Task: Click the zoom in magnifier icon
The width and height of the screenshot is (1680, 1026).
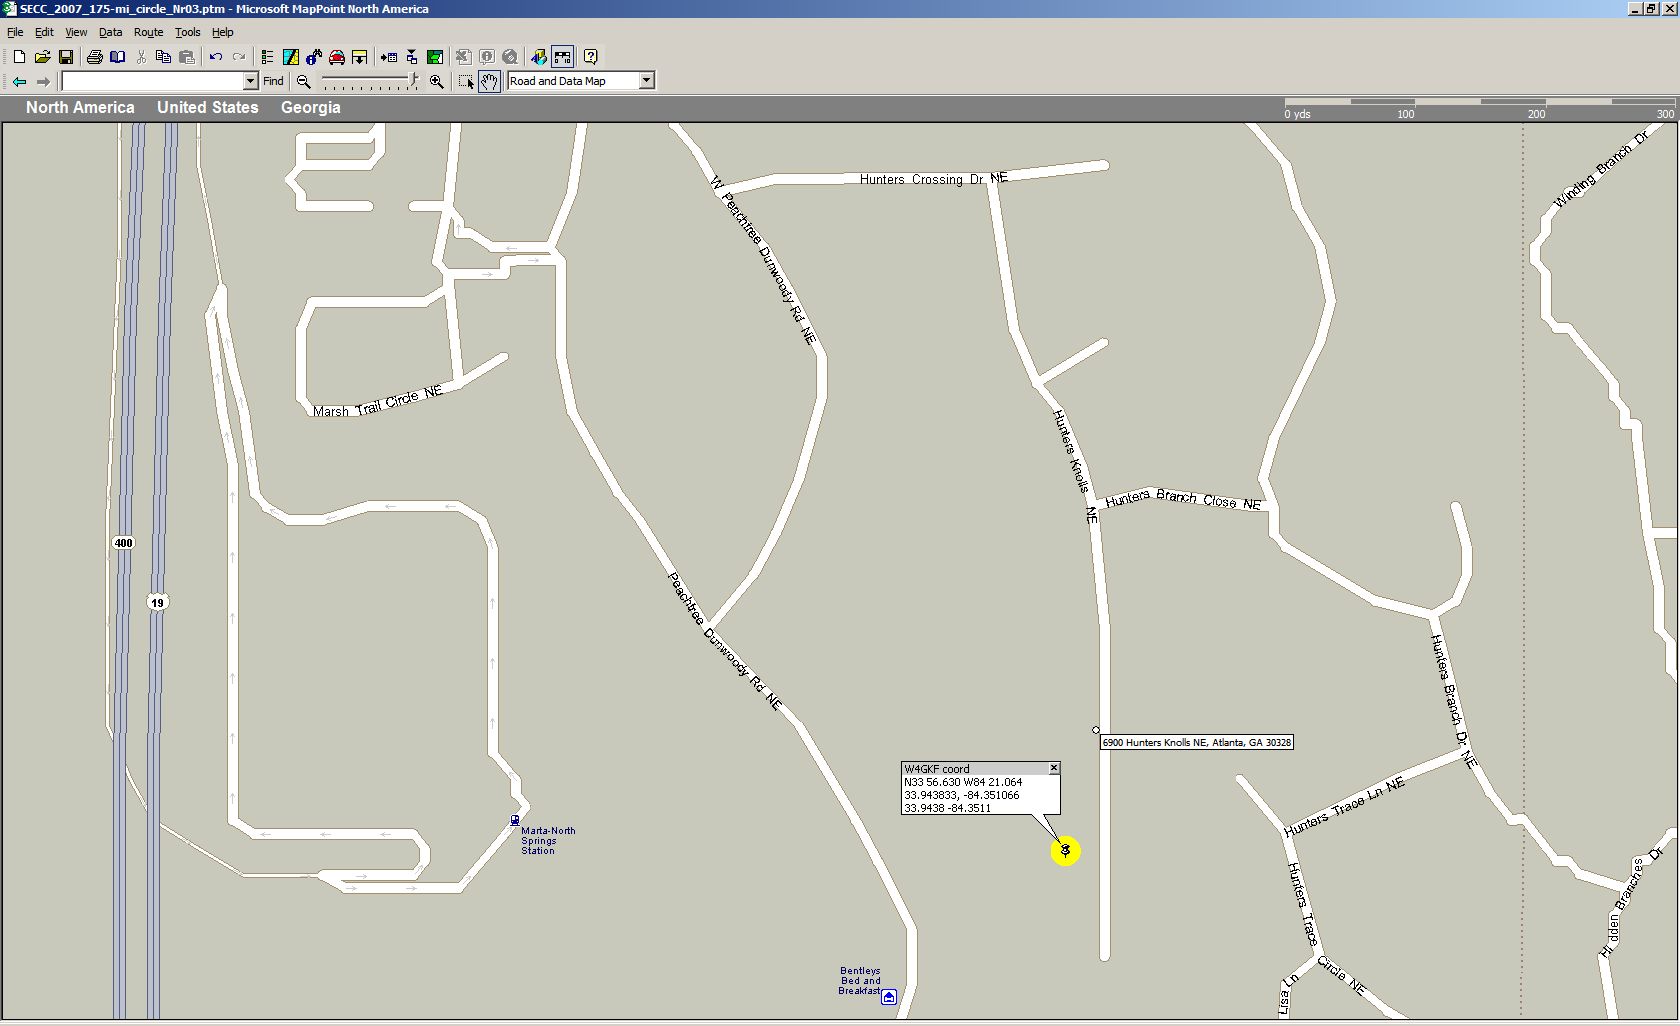Action: coord(436,81)
